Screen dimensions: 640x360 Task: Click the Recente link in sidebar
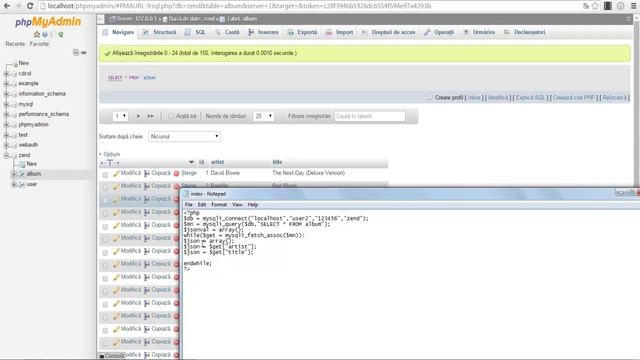click(15, 44)
